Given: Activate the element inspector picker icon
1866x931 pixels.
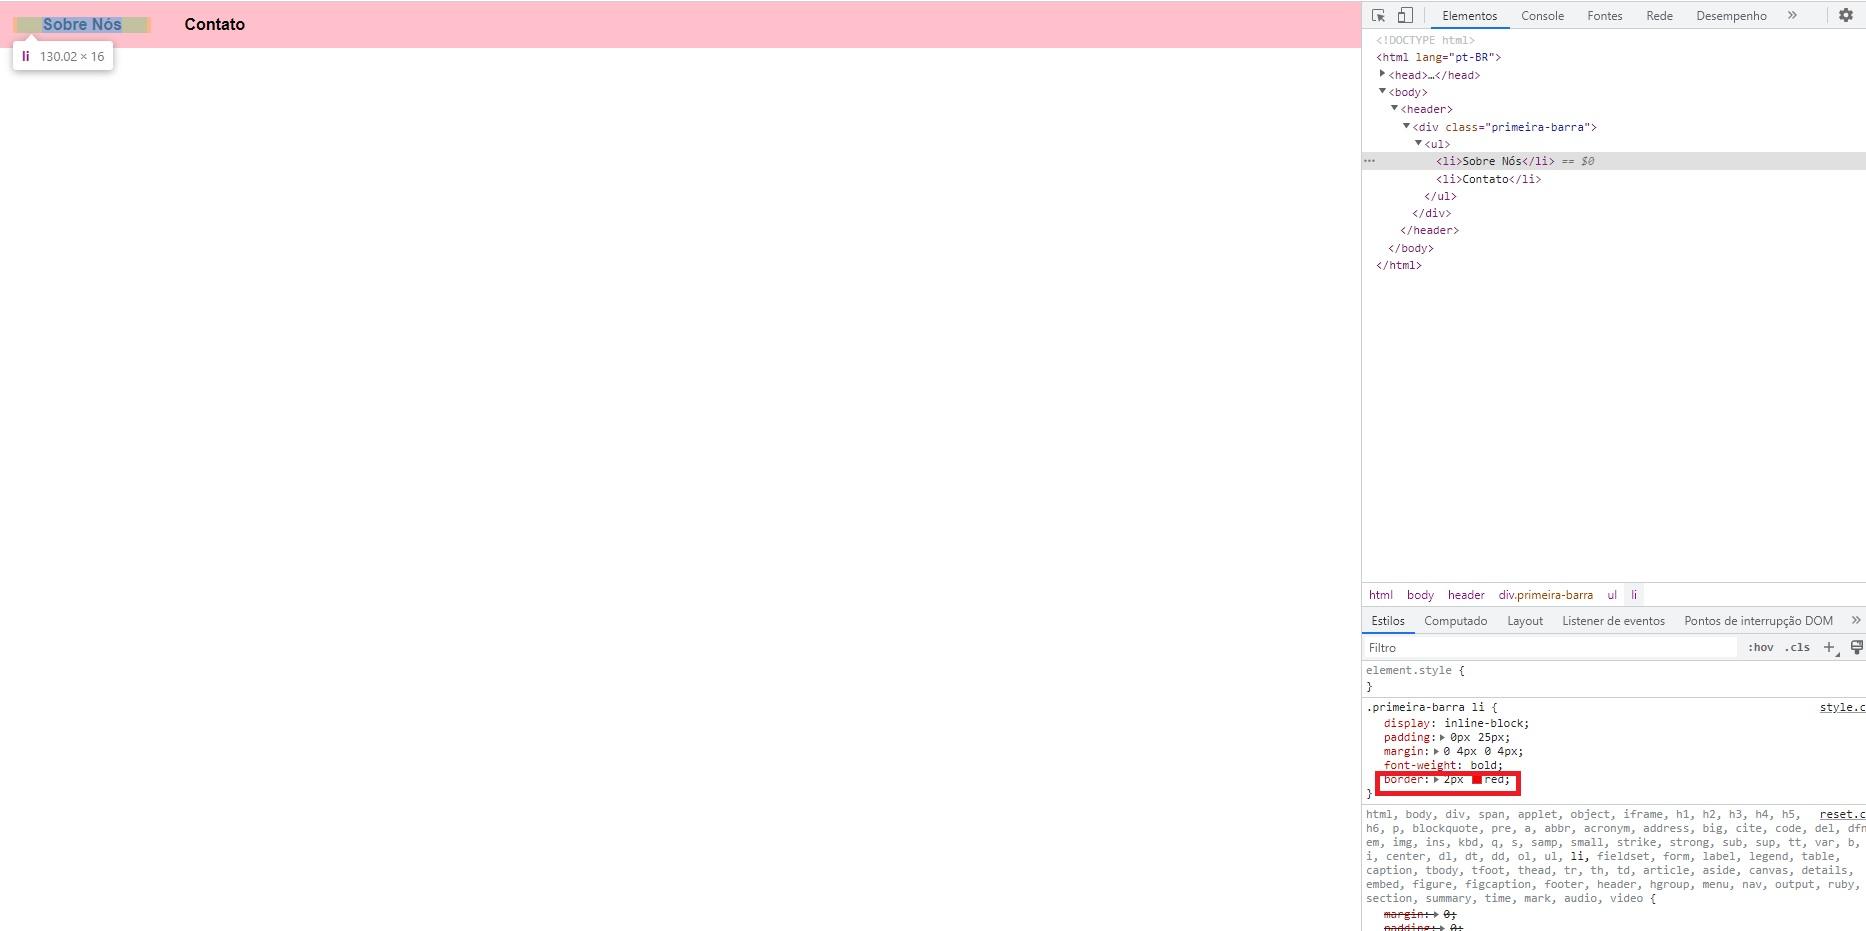Looking at the screenshot, I should point(1378,15).
